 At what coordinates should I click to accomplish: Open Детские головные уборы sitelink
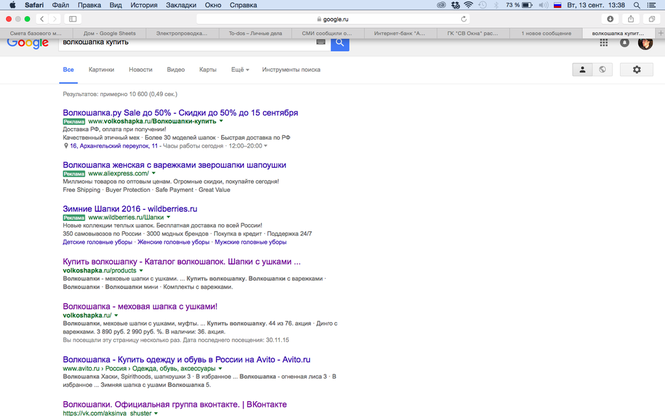click(98, 242)
